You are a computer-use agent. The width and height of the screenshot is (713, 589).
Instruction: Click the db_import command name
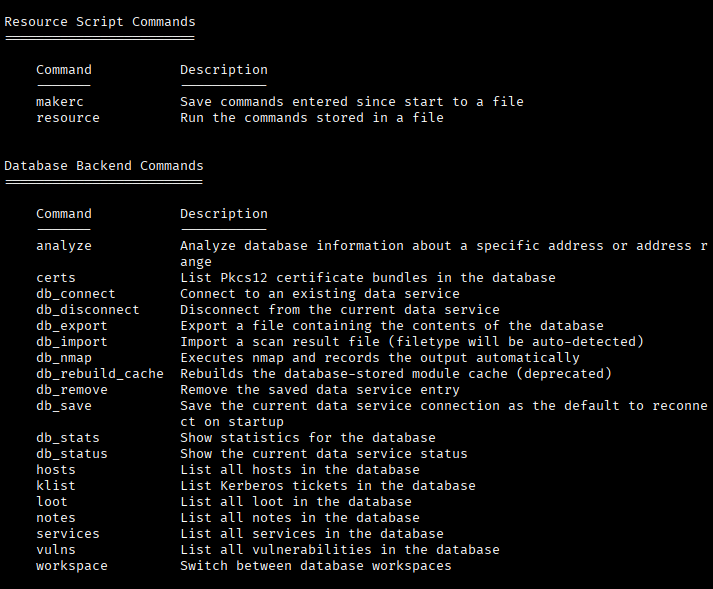72,342
